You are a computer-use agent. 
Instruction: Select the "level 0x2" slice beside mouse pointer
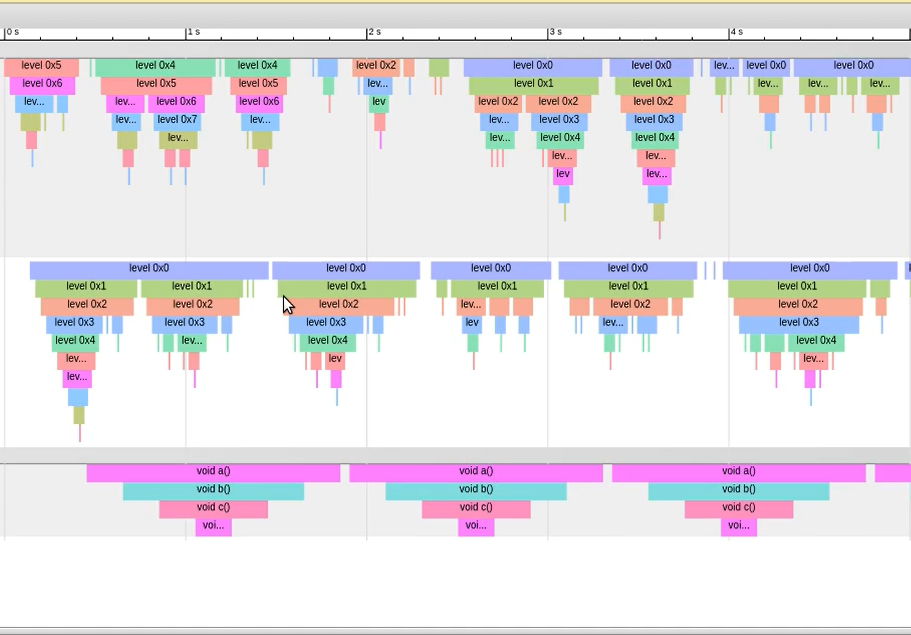[x=338, y=305]
